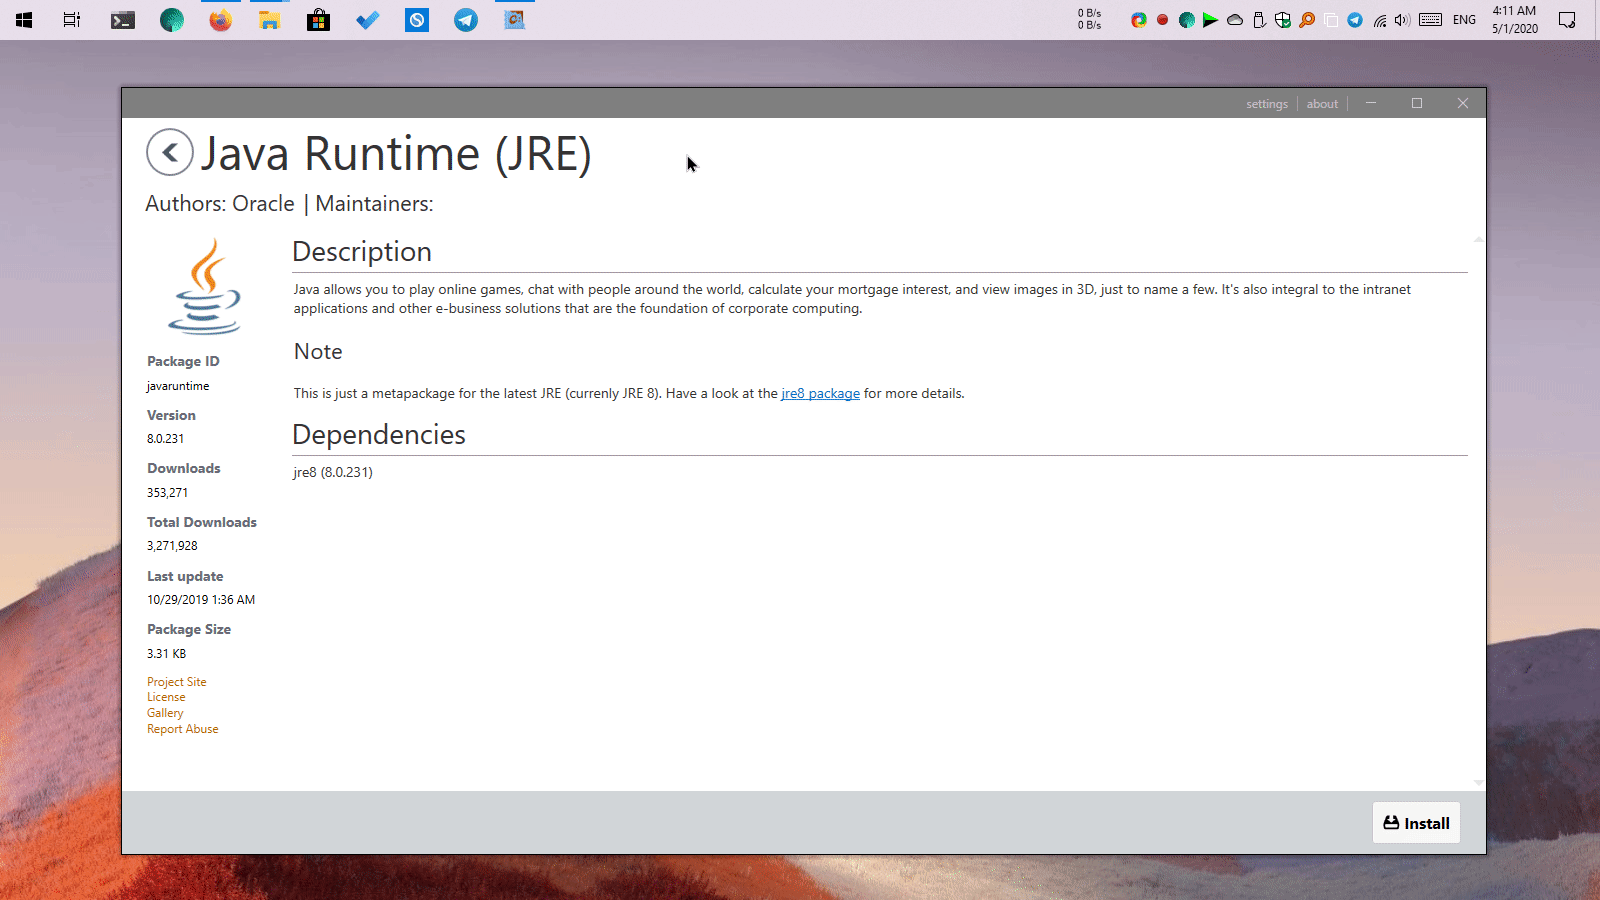Click the package ID value javaruntime

coord(178,386)
